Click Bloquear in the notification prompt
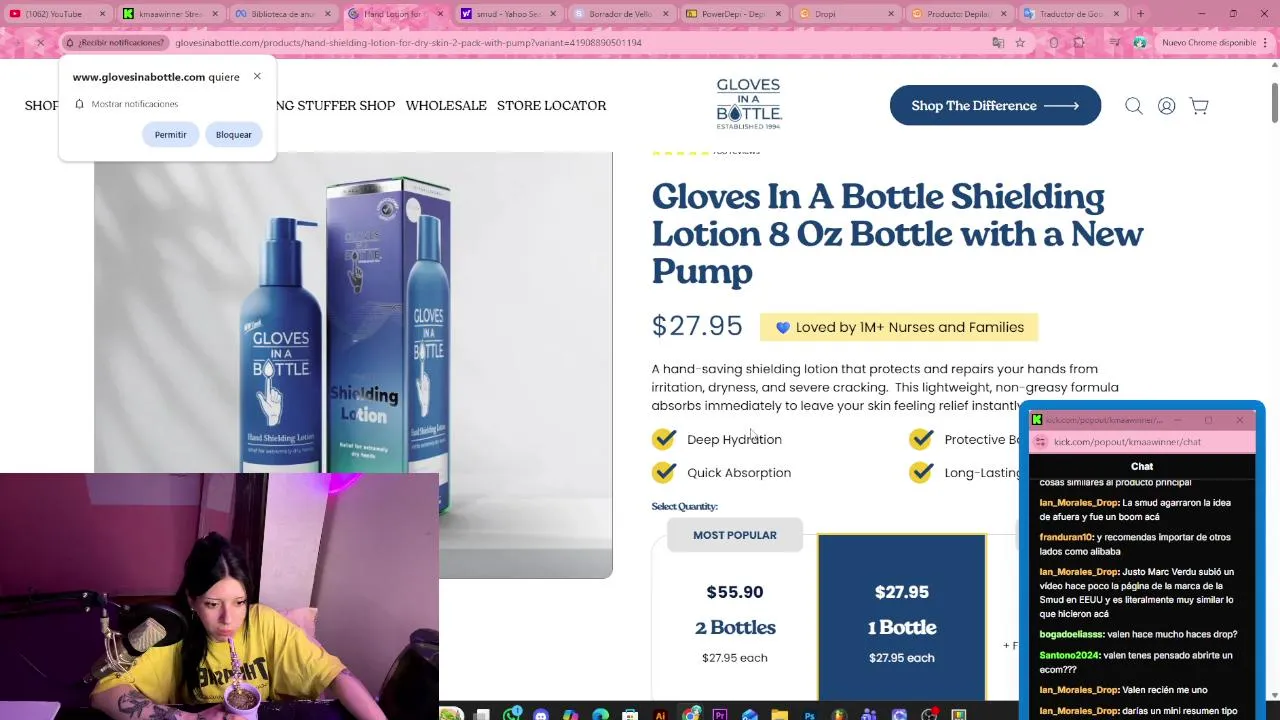Image resolution: width=1280 pixels, height=720 pixels. (234, 135)
